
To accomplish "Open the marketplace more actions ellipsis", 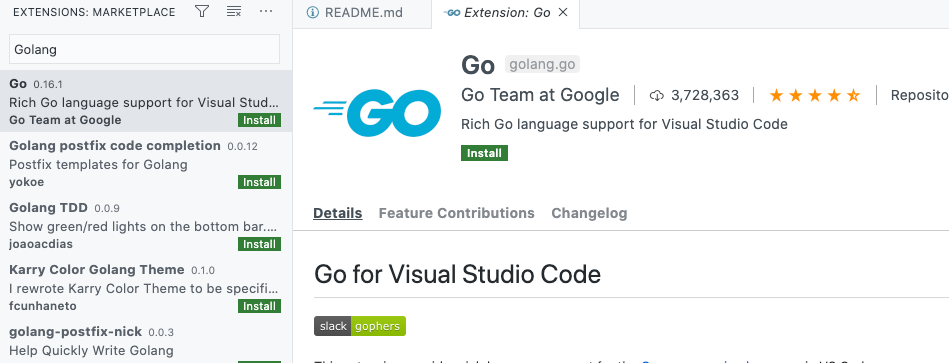I will click(266, 11).
